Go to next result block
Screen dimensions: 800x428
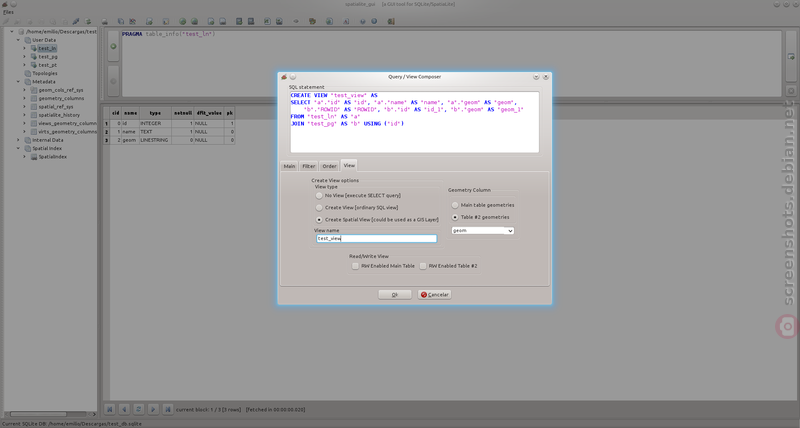(x=153, y=409)
